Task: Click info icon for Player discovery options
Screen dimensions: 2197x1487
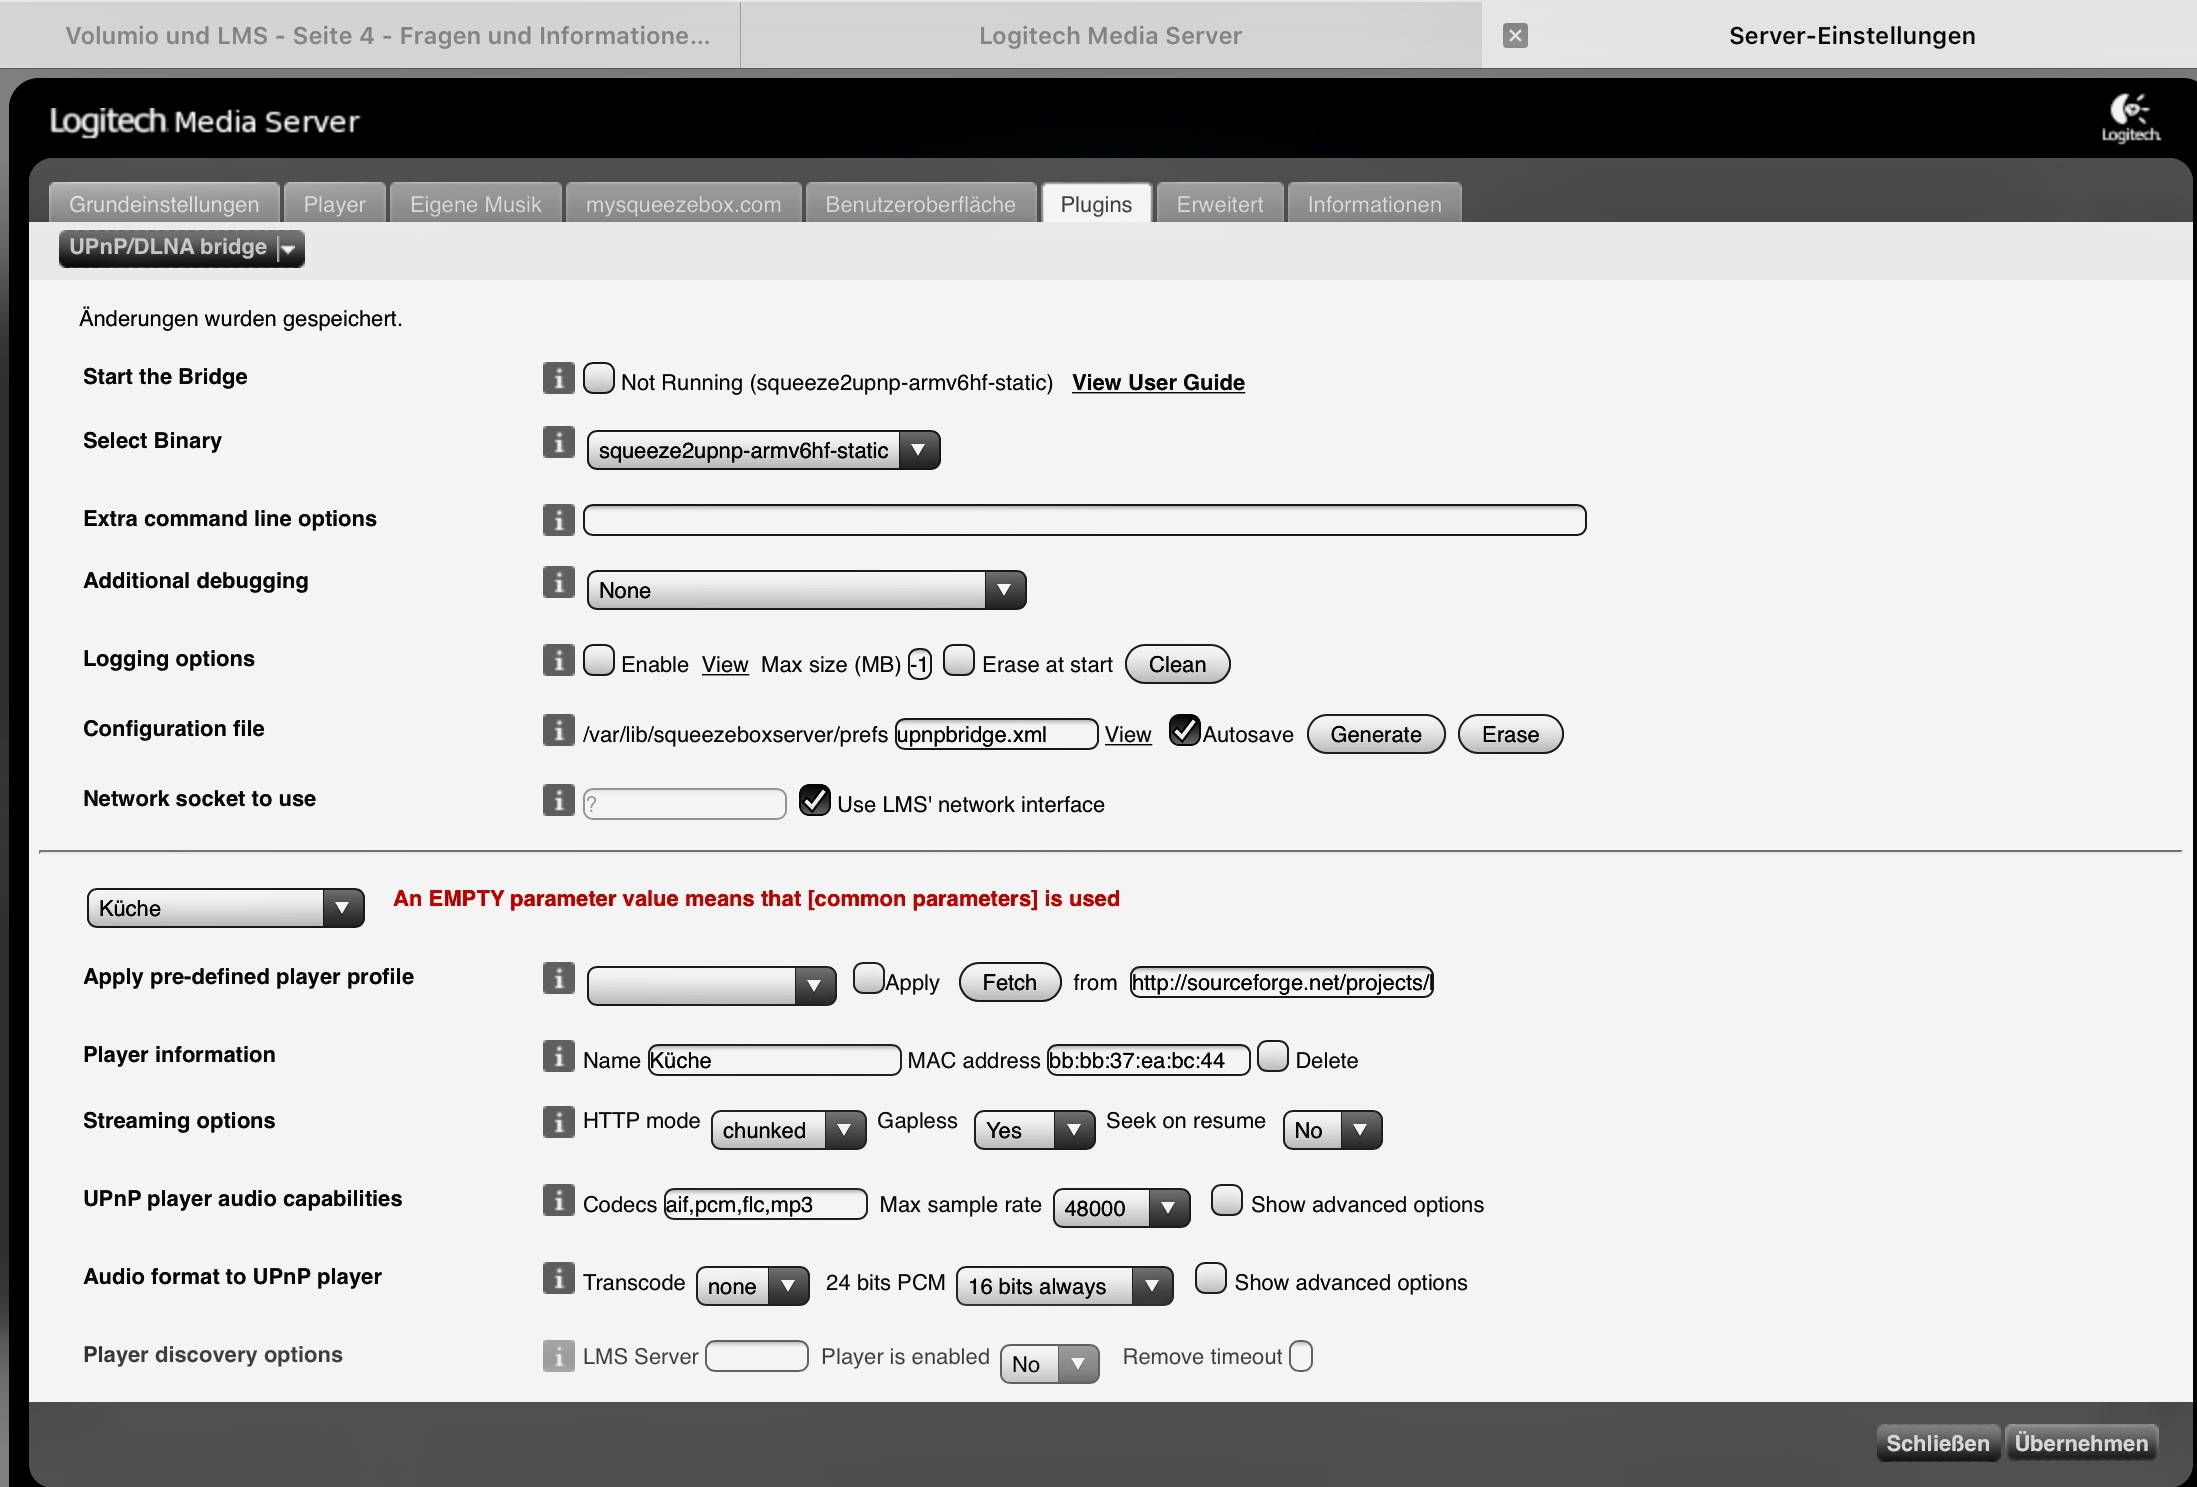Action: coord(558,1356)
